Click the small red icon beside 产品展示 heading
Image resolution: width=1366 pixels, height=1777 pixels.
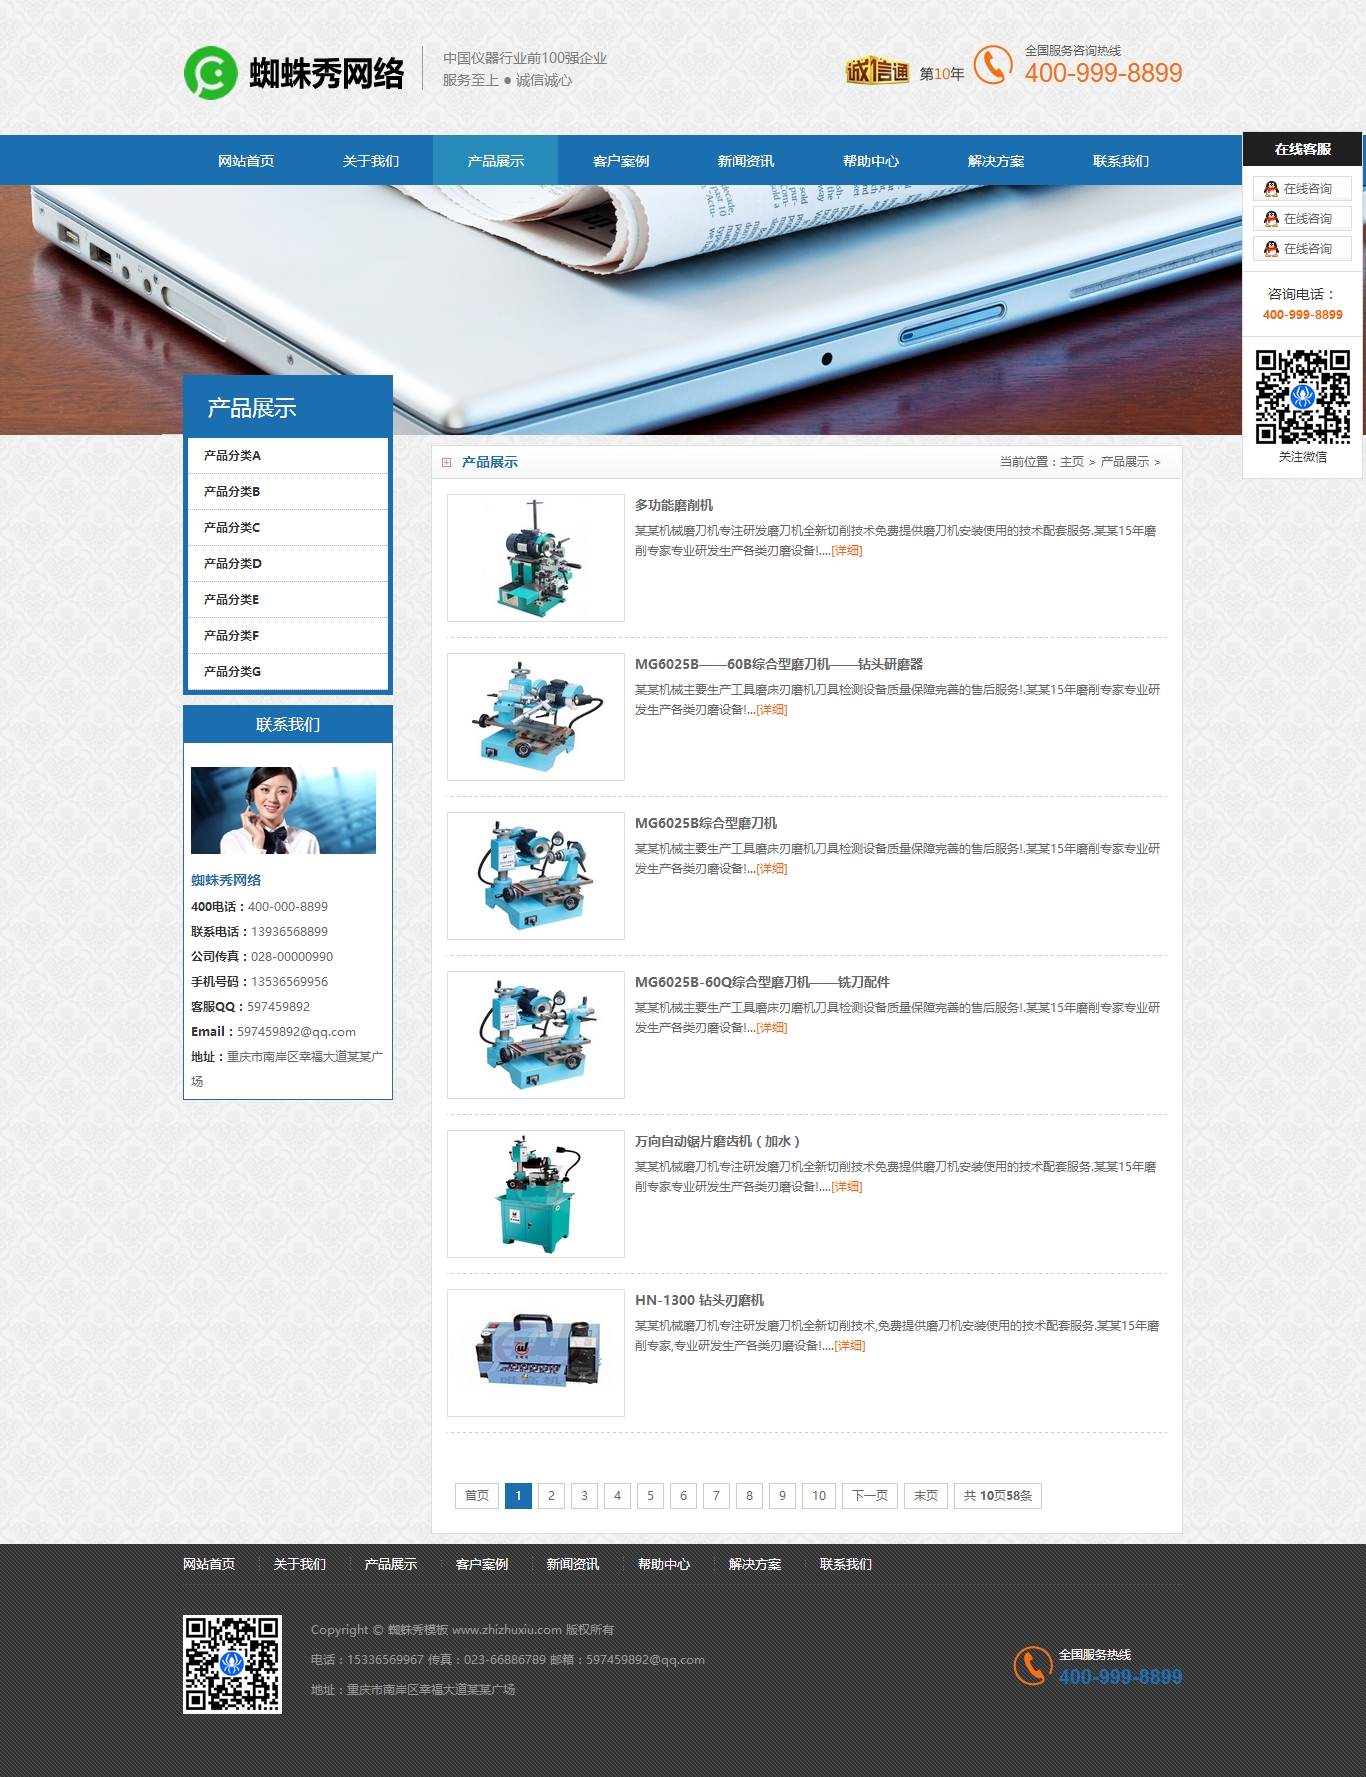click(x=447, y=462)
